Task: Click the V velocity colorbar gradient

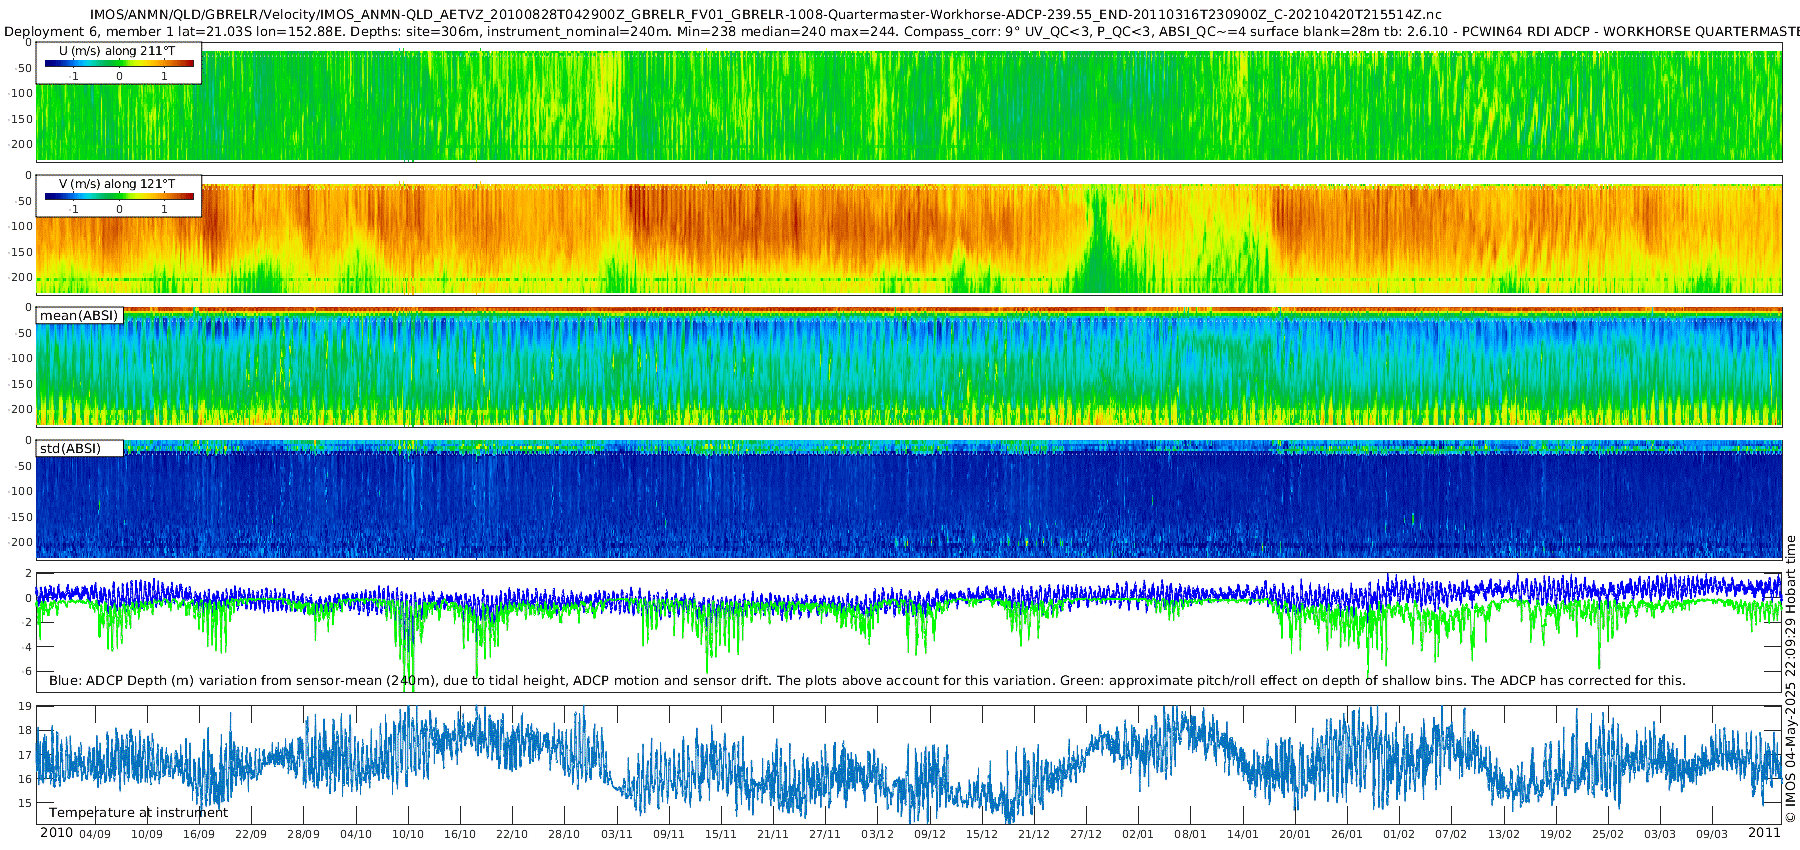Action: coord(119,197)
